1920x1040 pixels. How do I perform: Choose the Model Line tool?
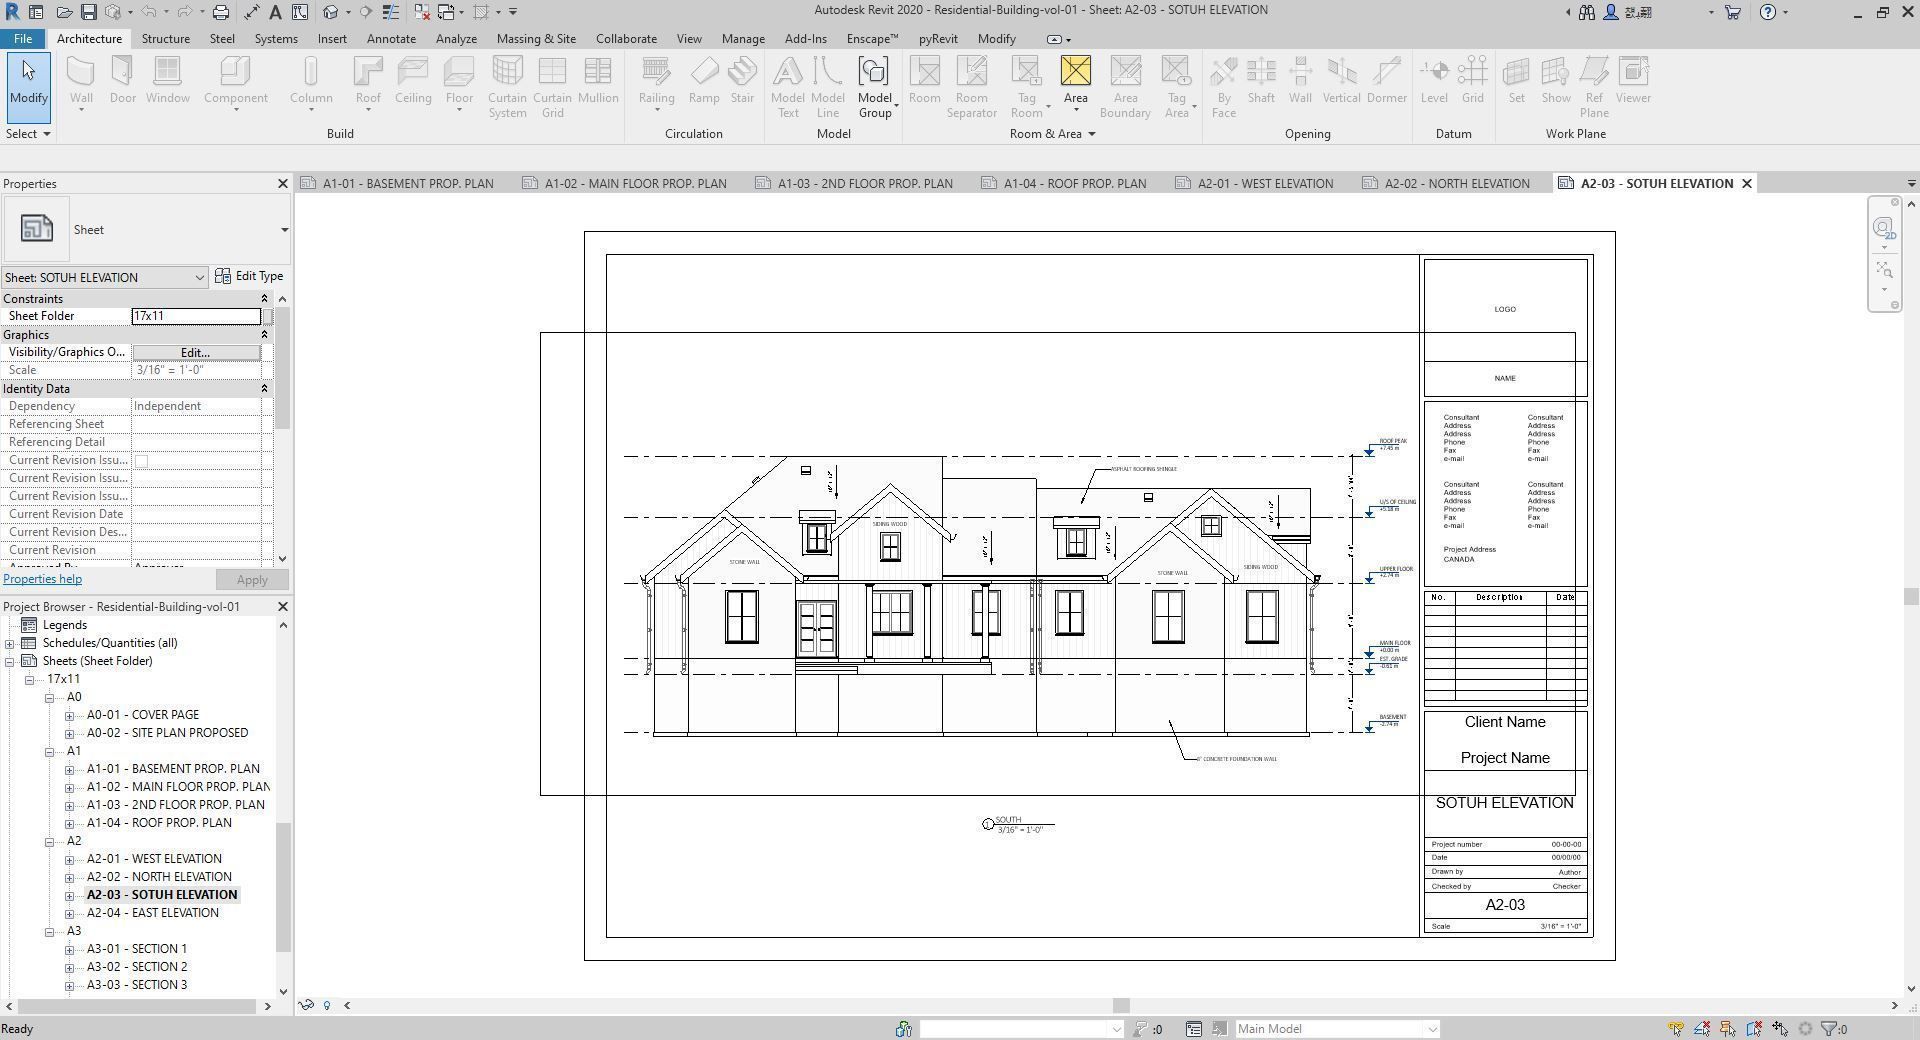(828, 87)
